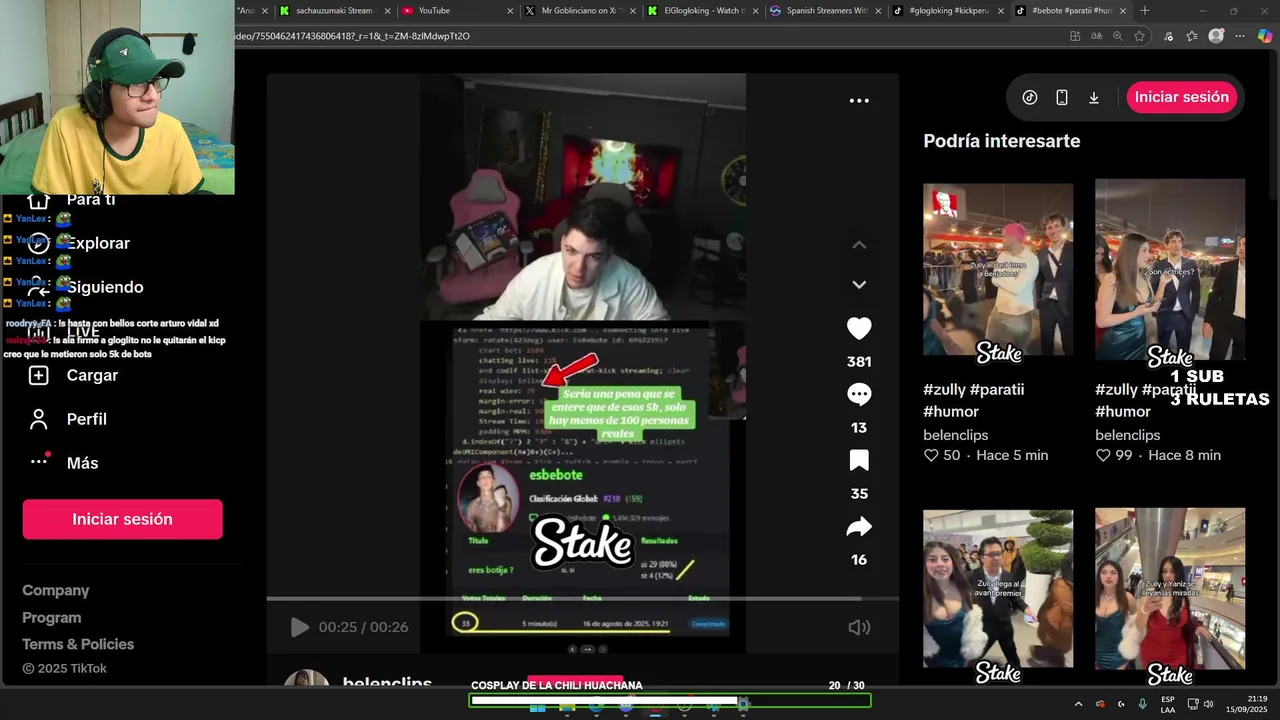The image size is (1280, 720).
Task: Click the '#zully #paratii #humor' caption with 50 likes
Action: 973,400
